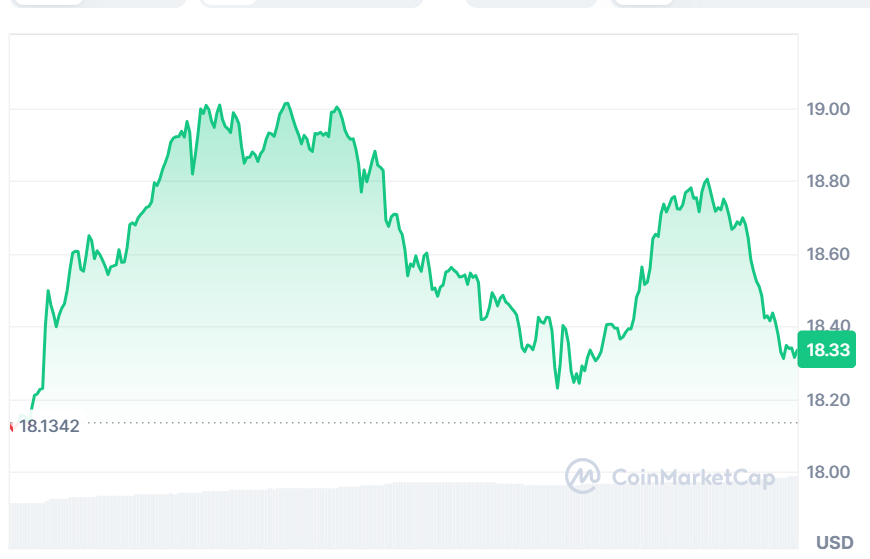Click the 18.1342 opening price label

[x=49, y=426]
